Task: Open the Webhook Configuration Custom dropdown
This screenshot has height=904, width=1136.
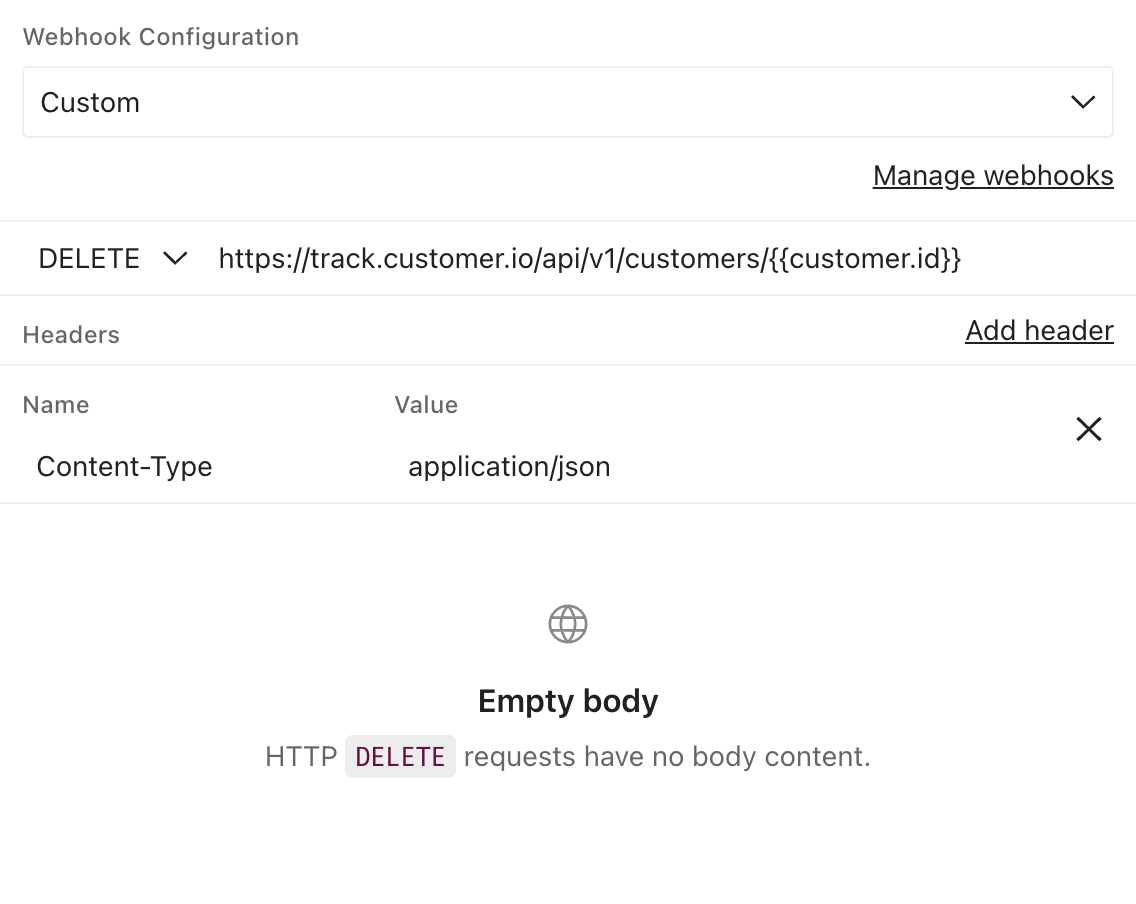Action: click(567, 102)
